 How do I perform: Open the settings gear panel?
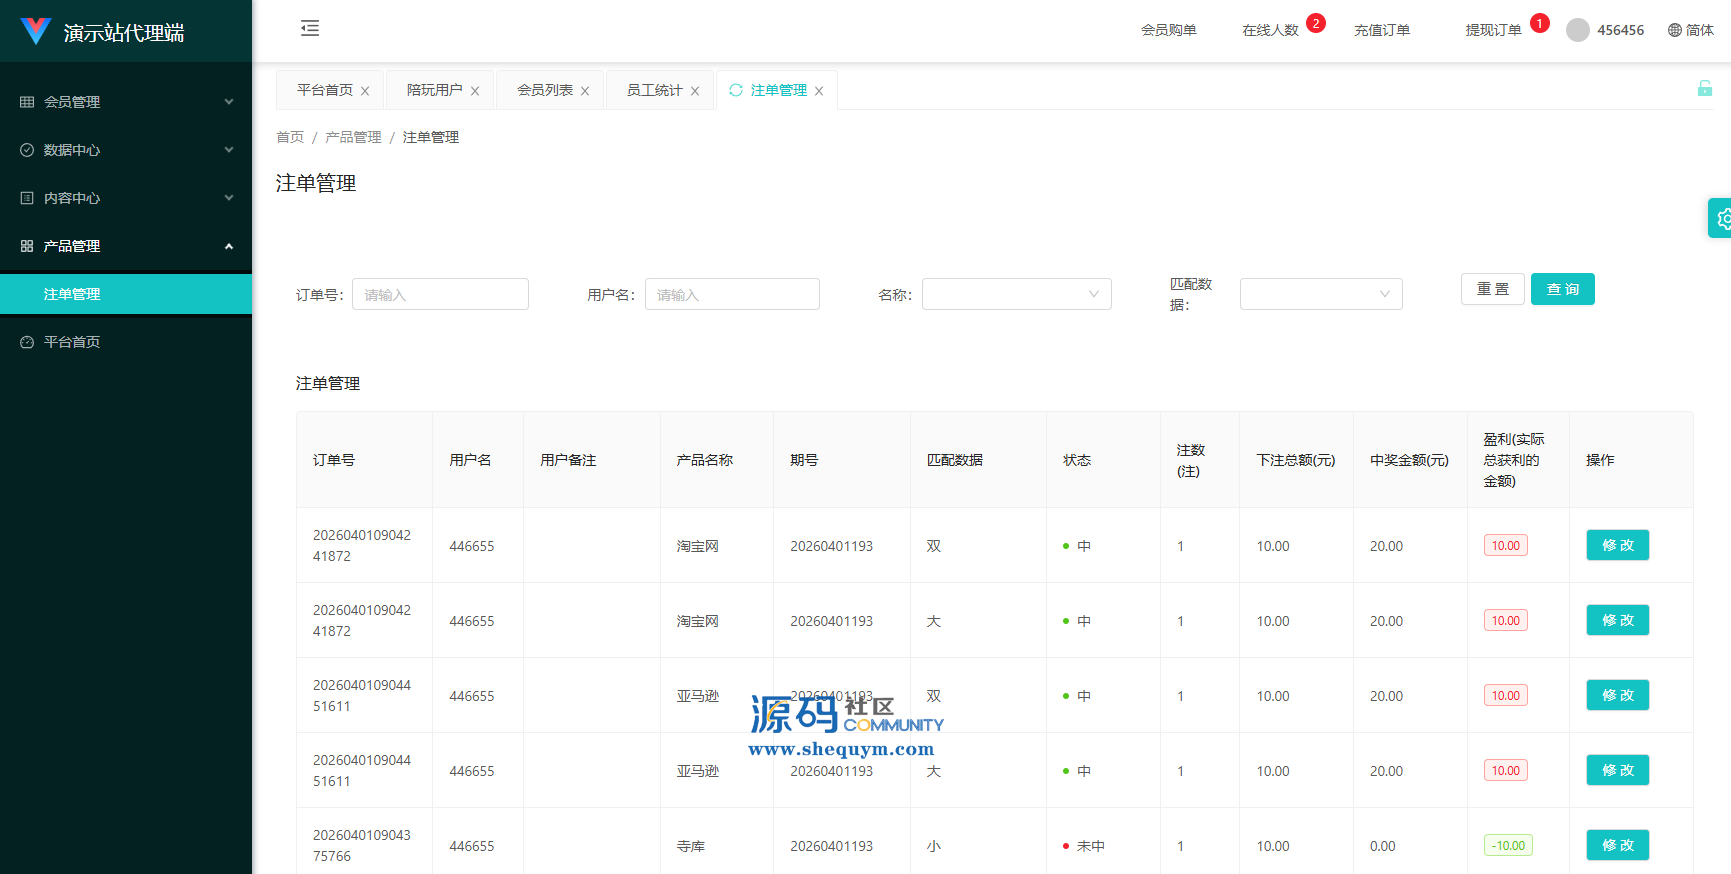point(1722,218)
